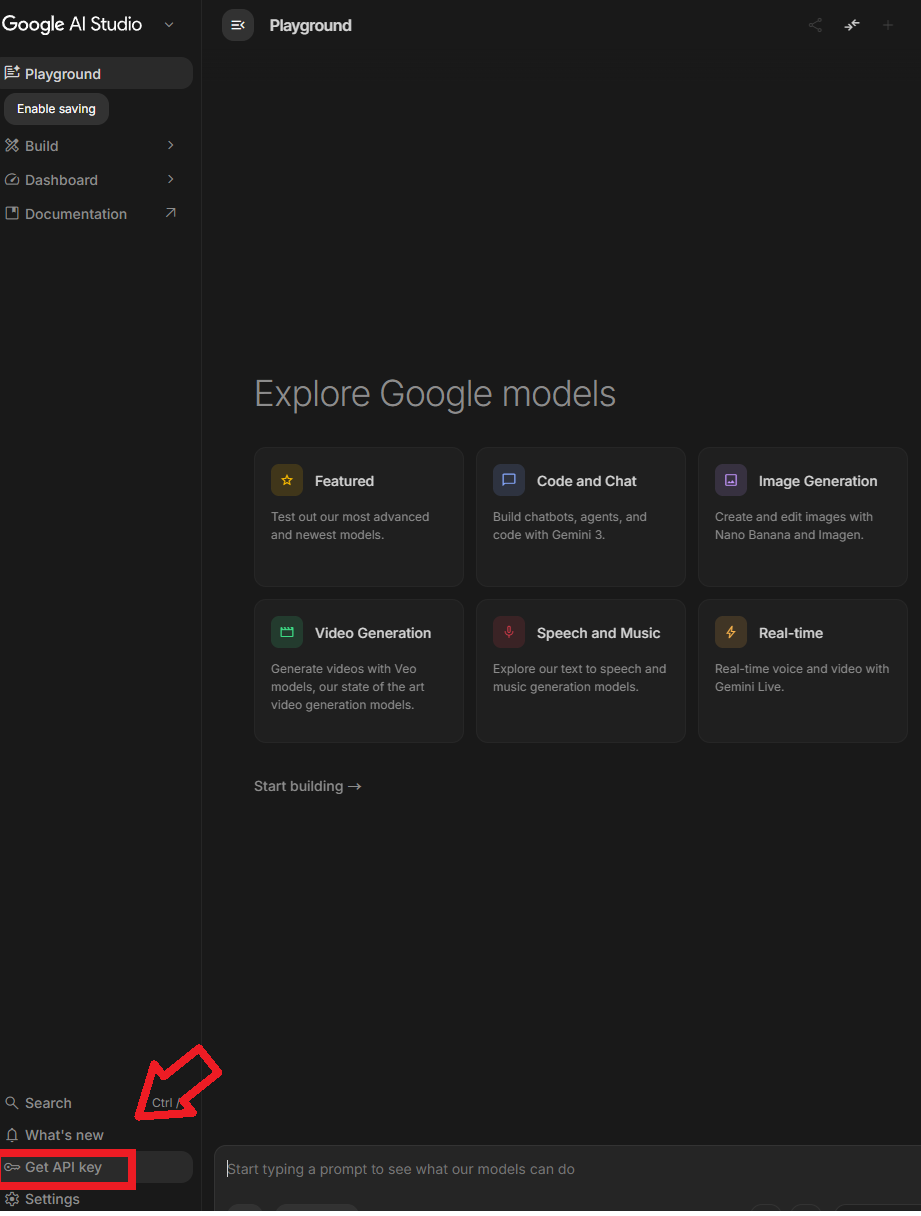The height and width of the screenshot is (1216, 921).
Task: Open dropdown next to Google AI Studio logo
Action: (169, 25)
